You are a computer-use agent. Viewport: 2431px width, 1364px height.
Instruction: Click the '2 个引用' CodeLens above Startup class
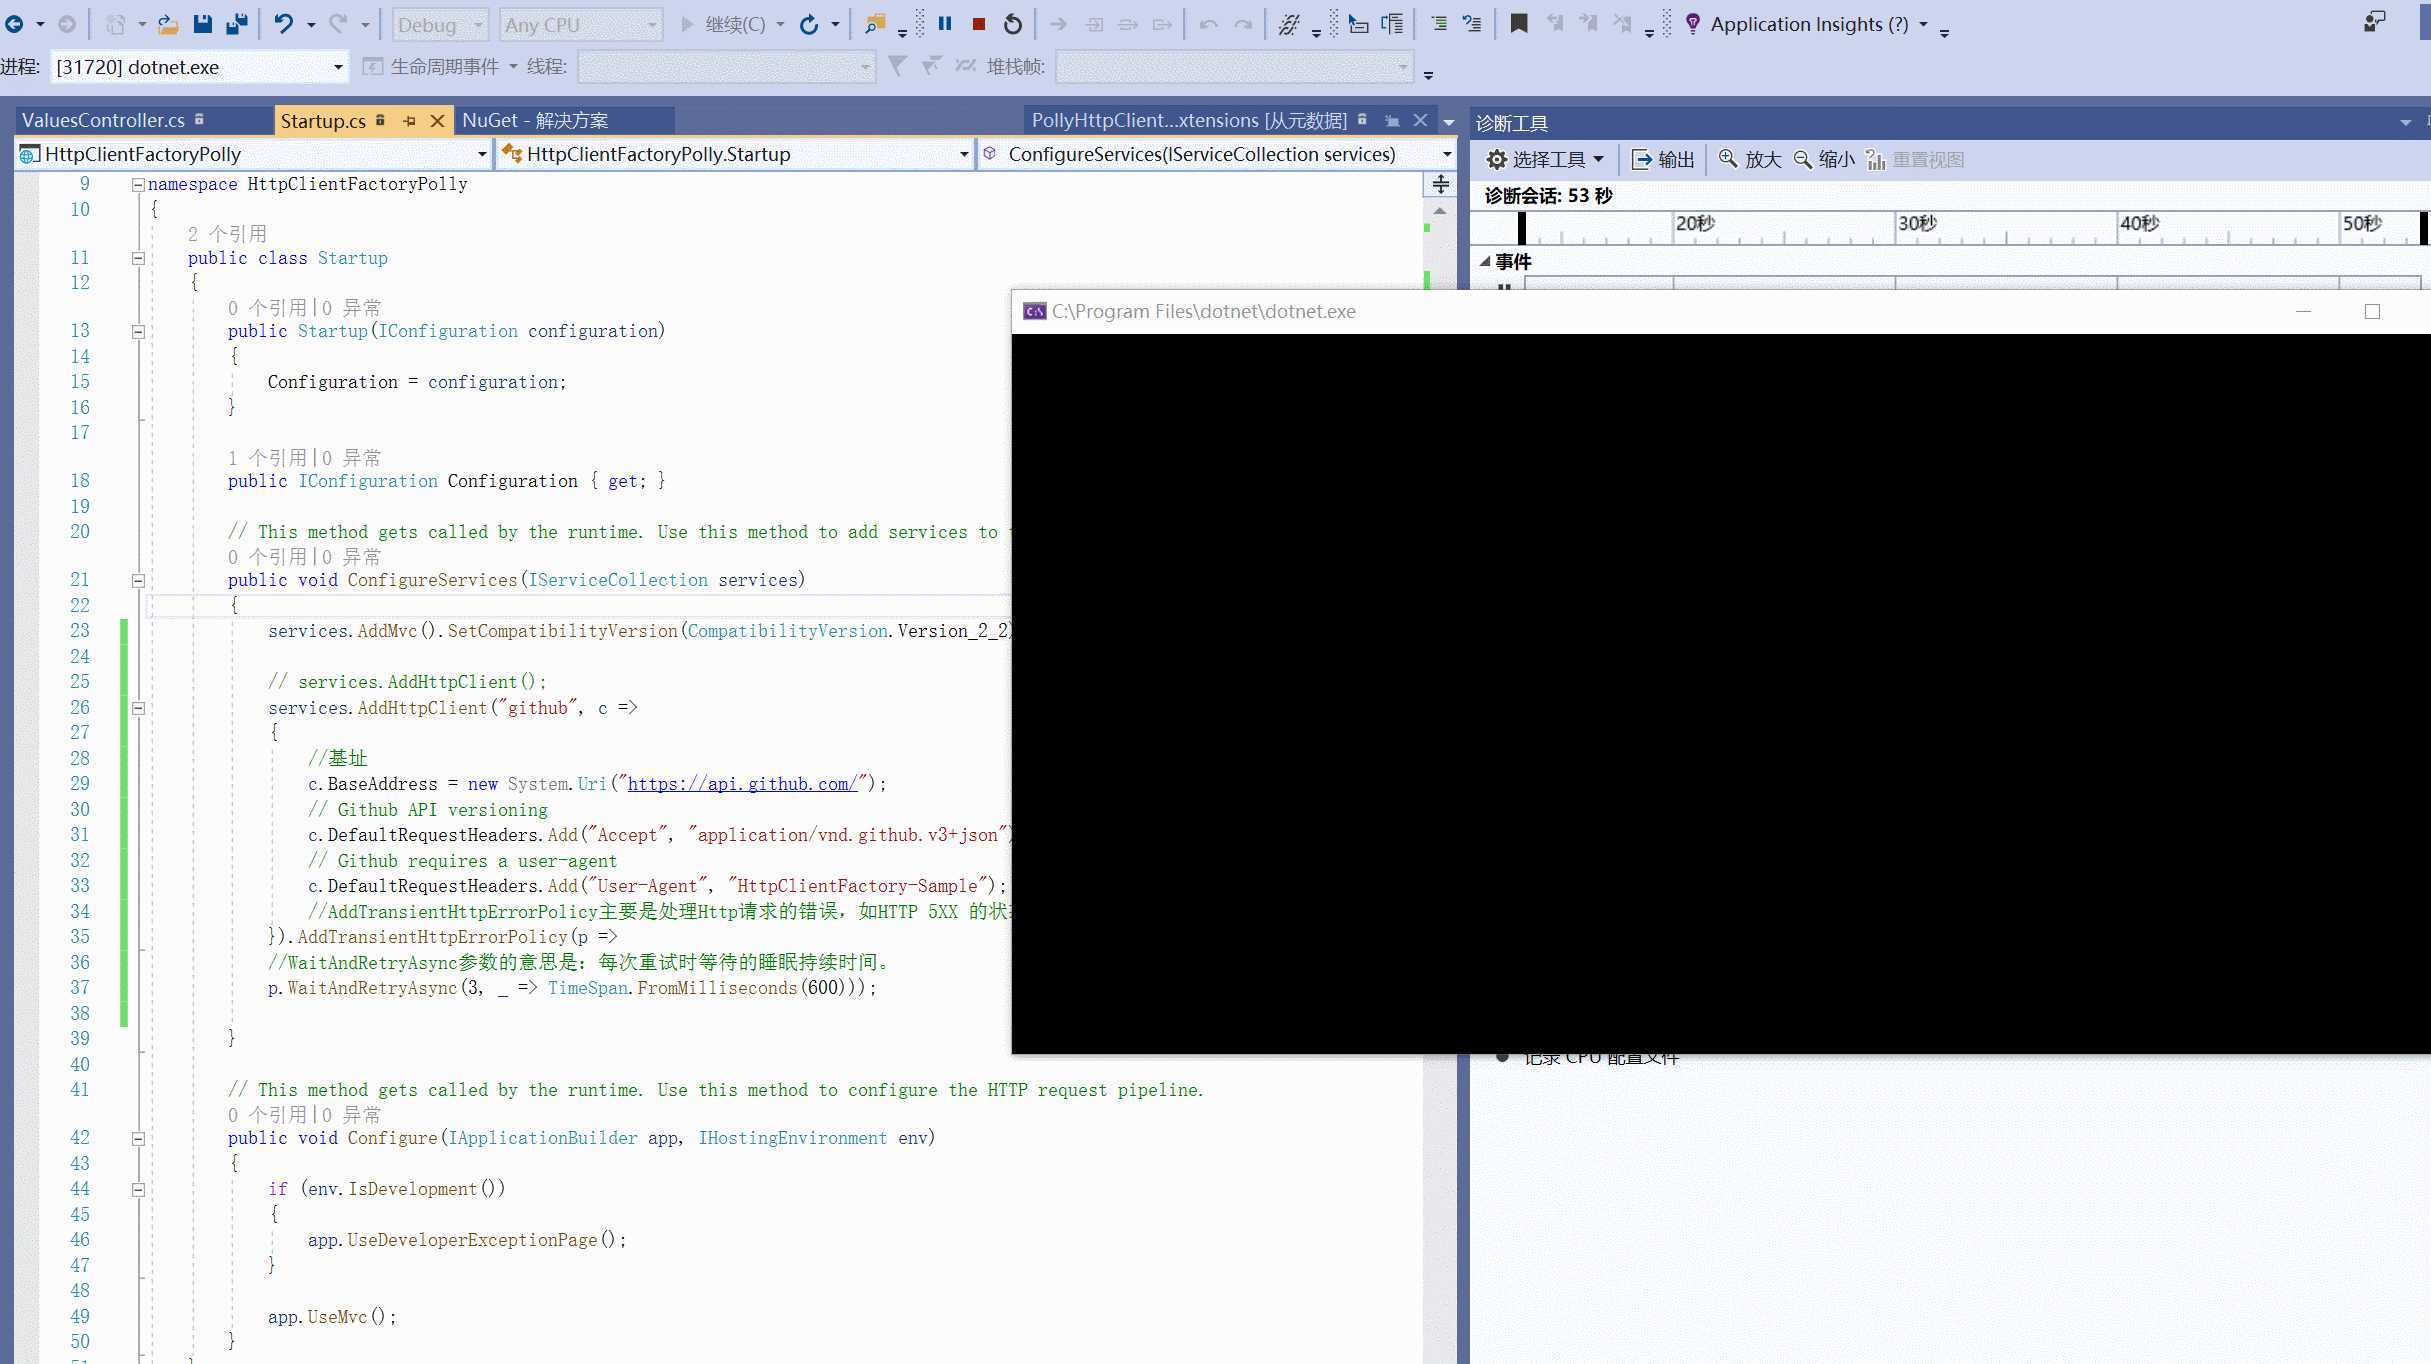(x=227, y=233)
